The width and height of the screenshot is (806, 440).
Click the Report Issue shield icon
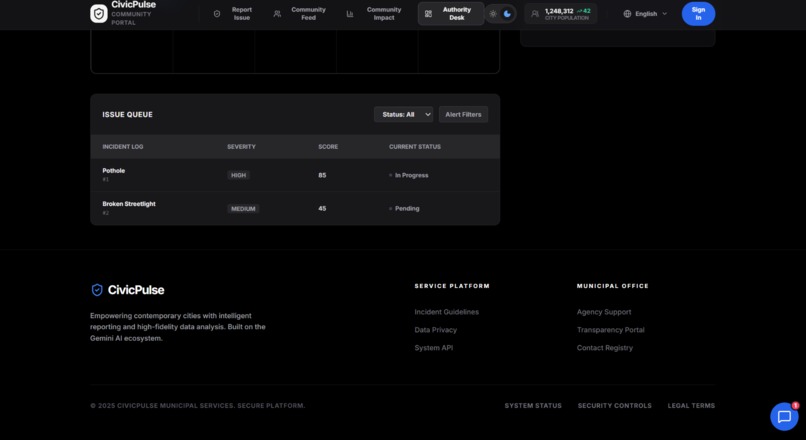217,14
